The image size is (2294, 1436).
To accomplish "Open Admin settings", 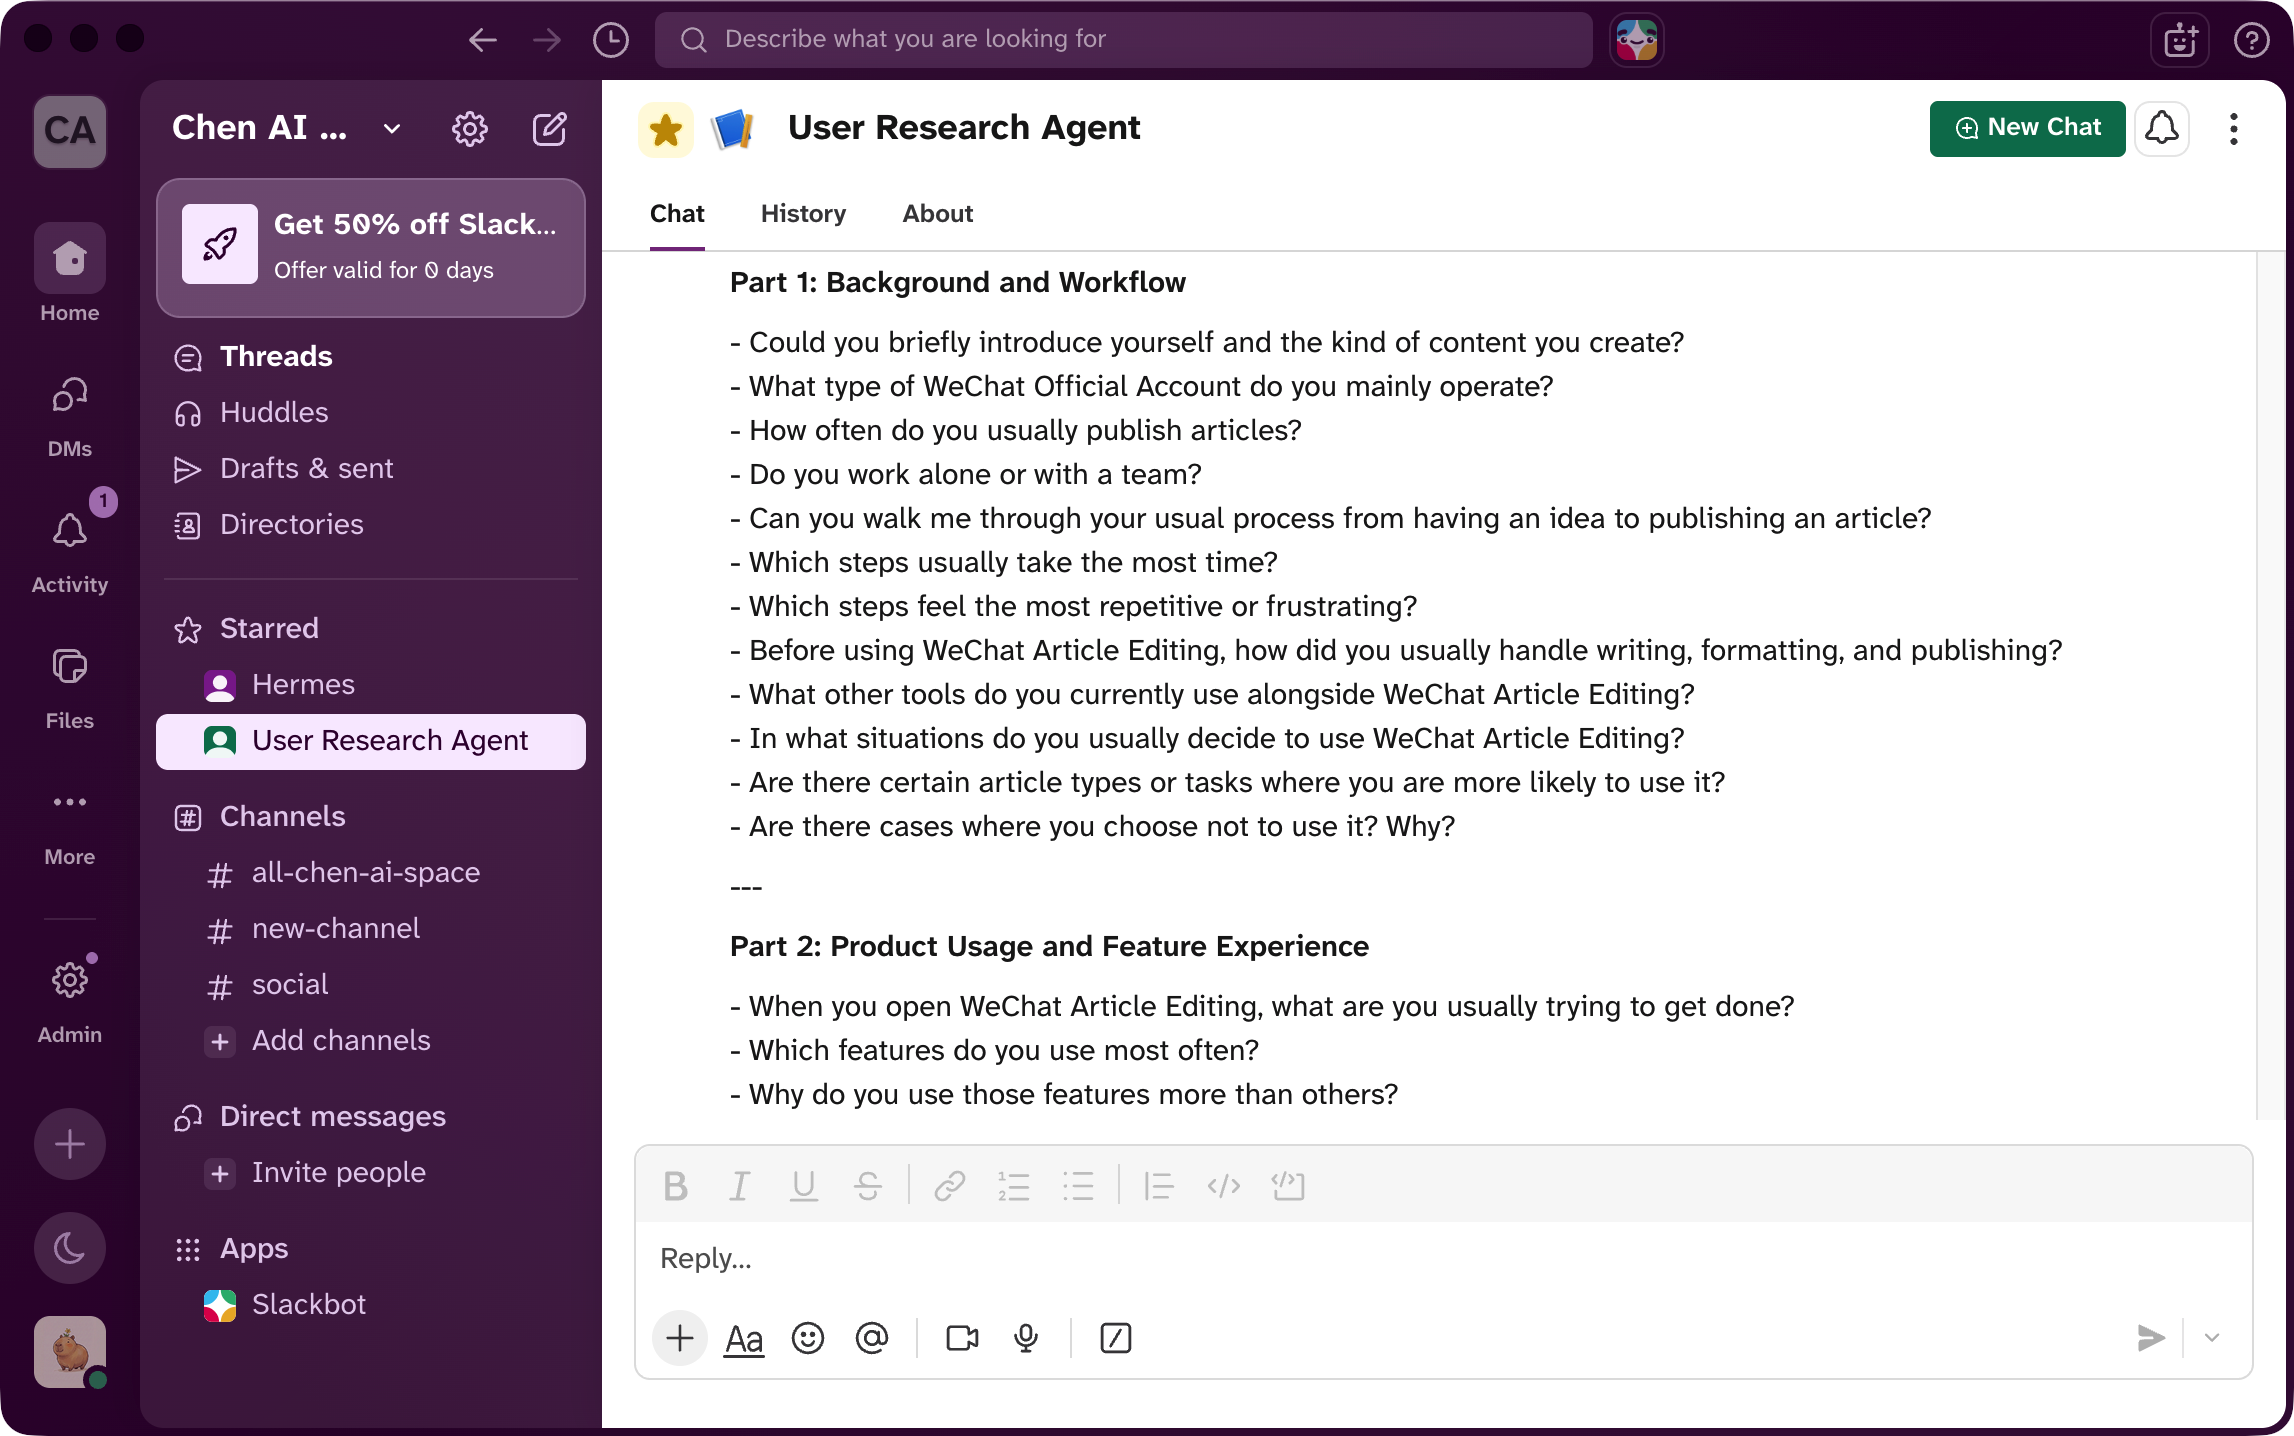I will (70, 1000).
